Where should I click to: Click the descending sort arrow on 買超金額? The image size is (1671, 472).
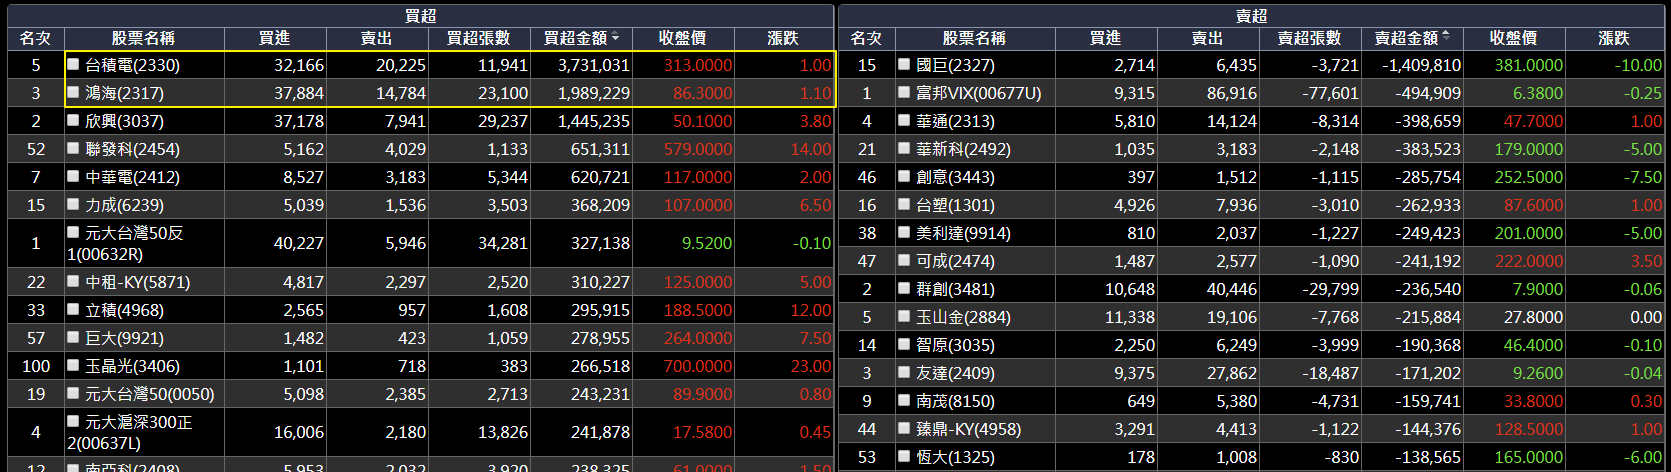point(615,38)
